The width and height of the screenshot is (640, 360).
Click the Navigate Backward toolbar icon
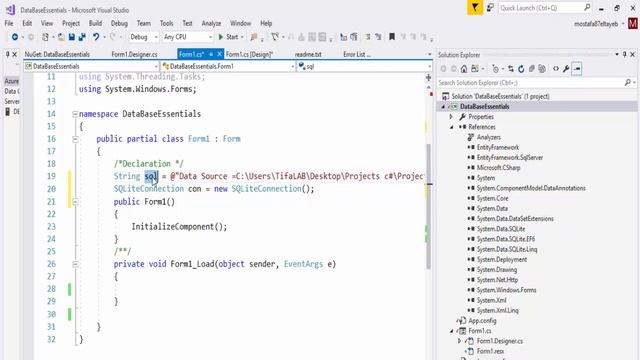(15, 37)
